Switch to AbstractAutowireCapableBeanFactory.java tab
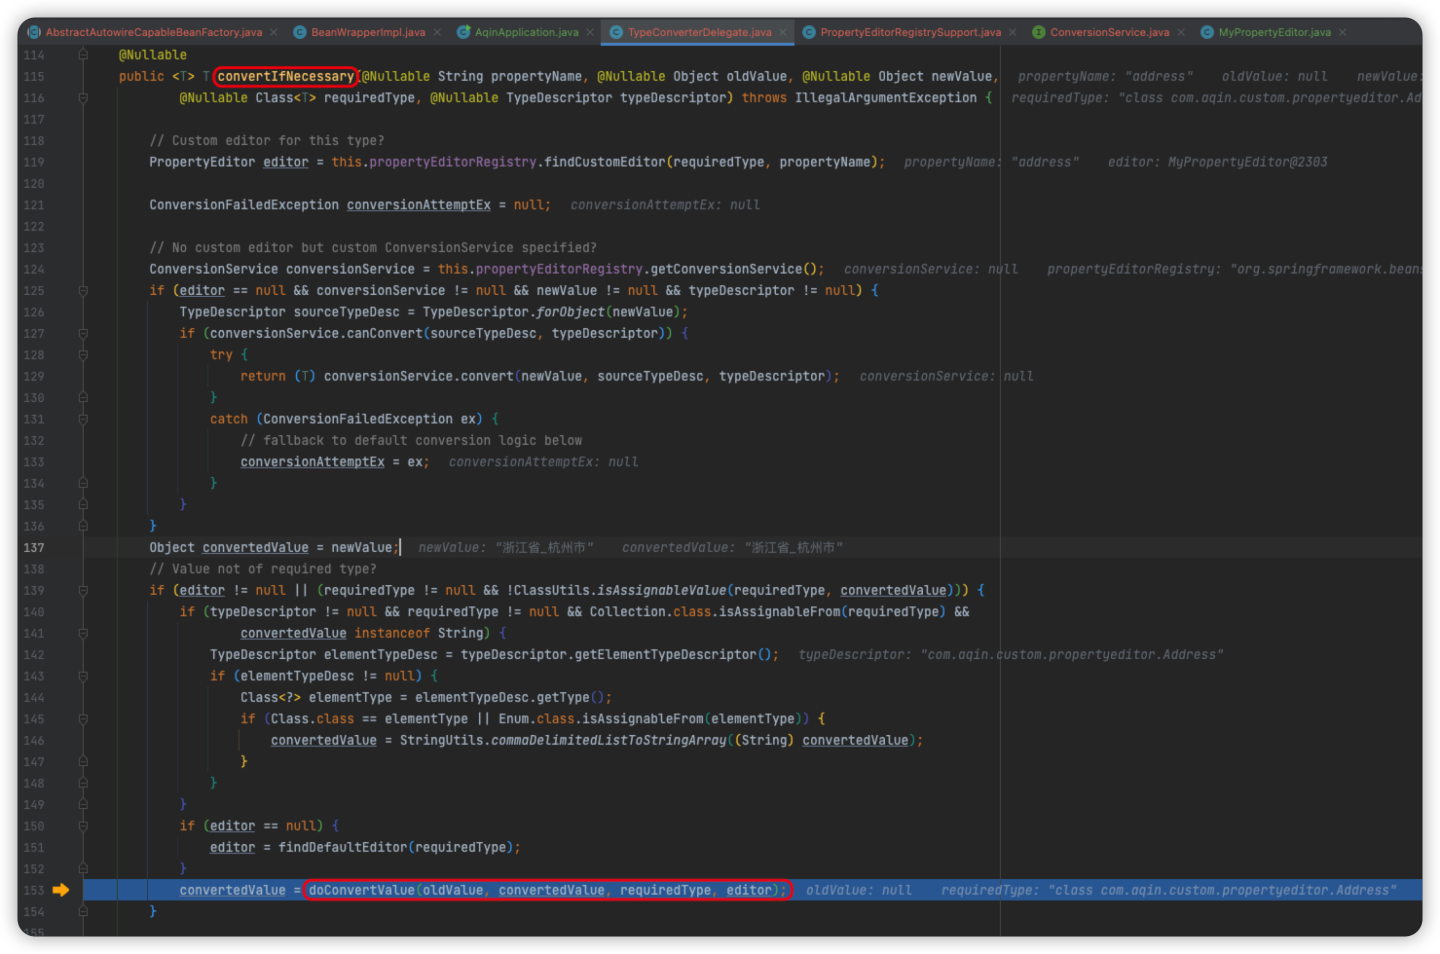The width and height of the screenshot is (1440, 954). click(154, 32)
